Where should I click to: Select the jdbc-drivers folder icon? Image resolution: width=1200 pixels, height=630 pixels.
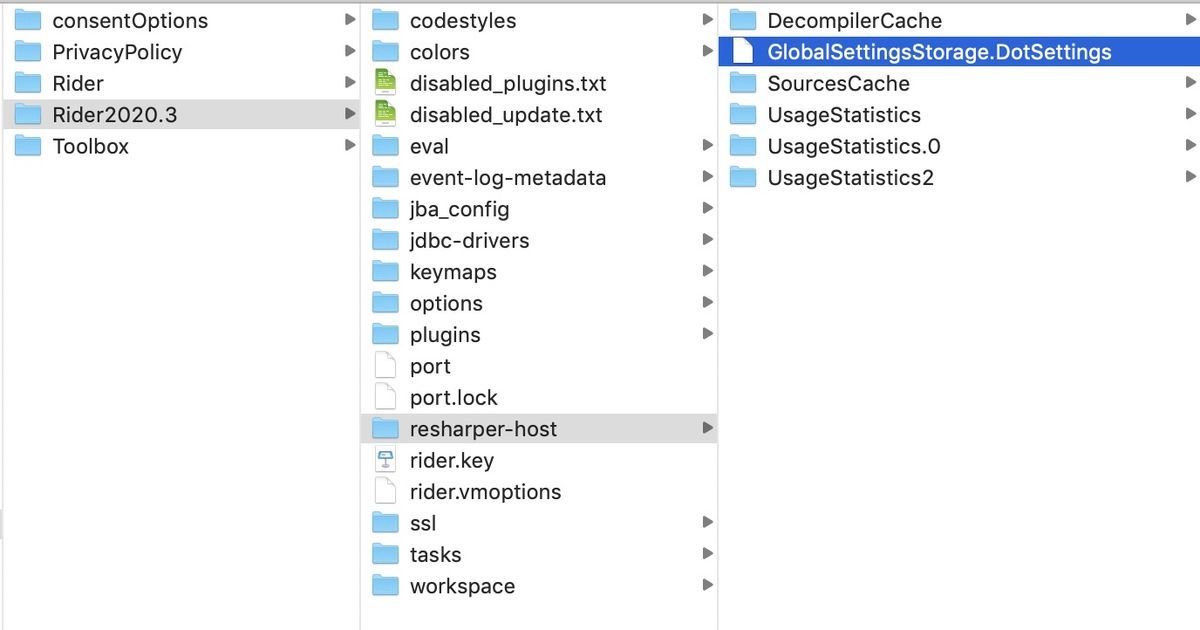[x=385, y=240]
